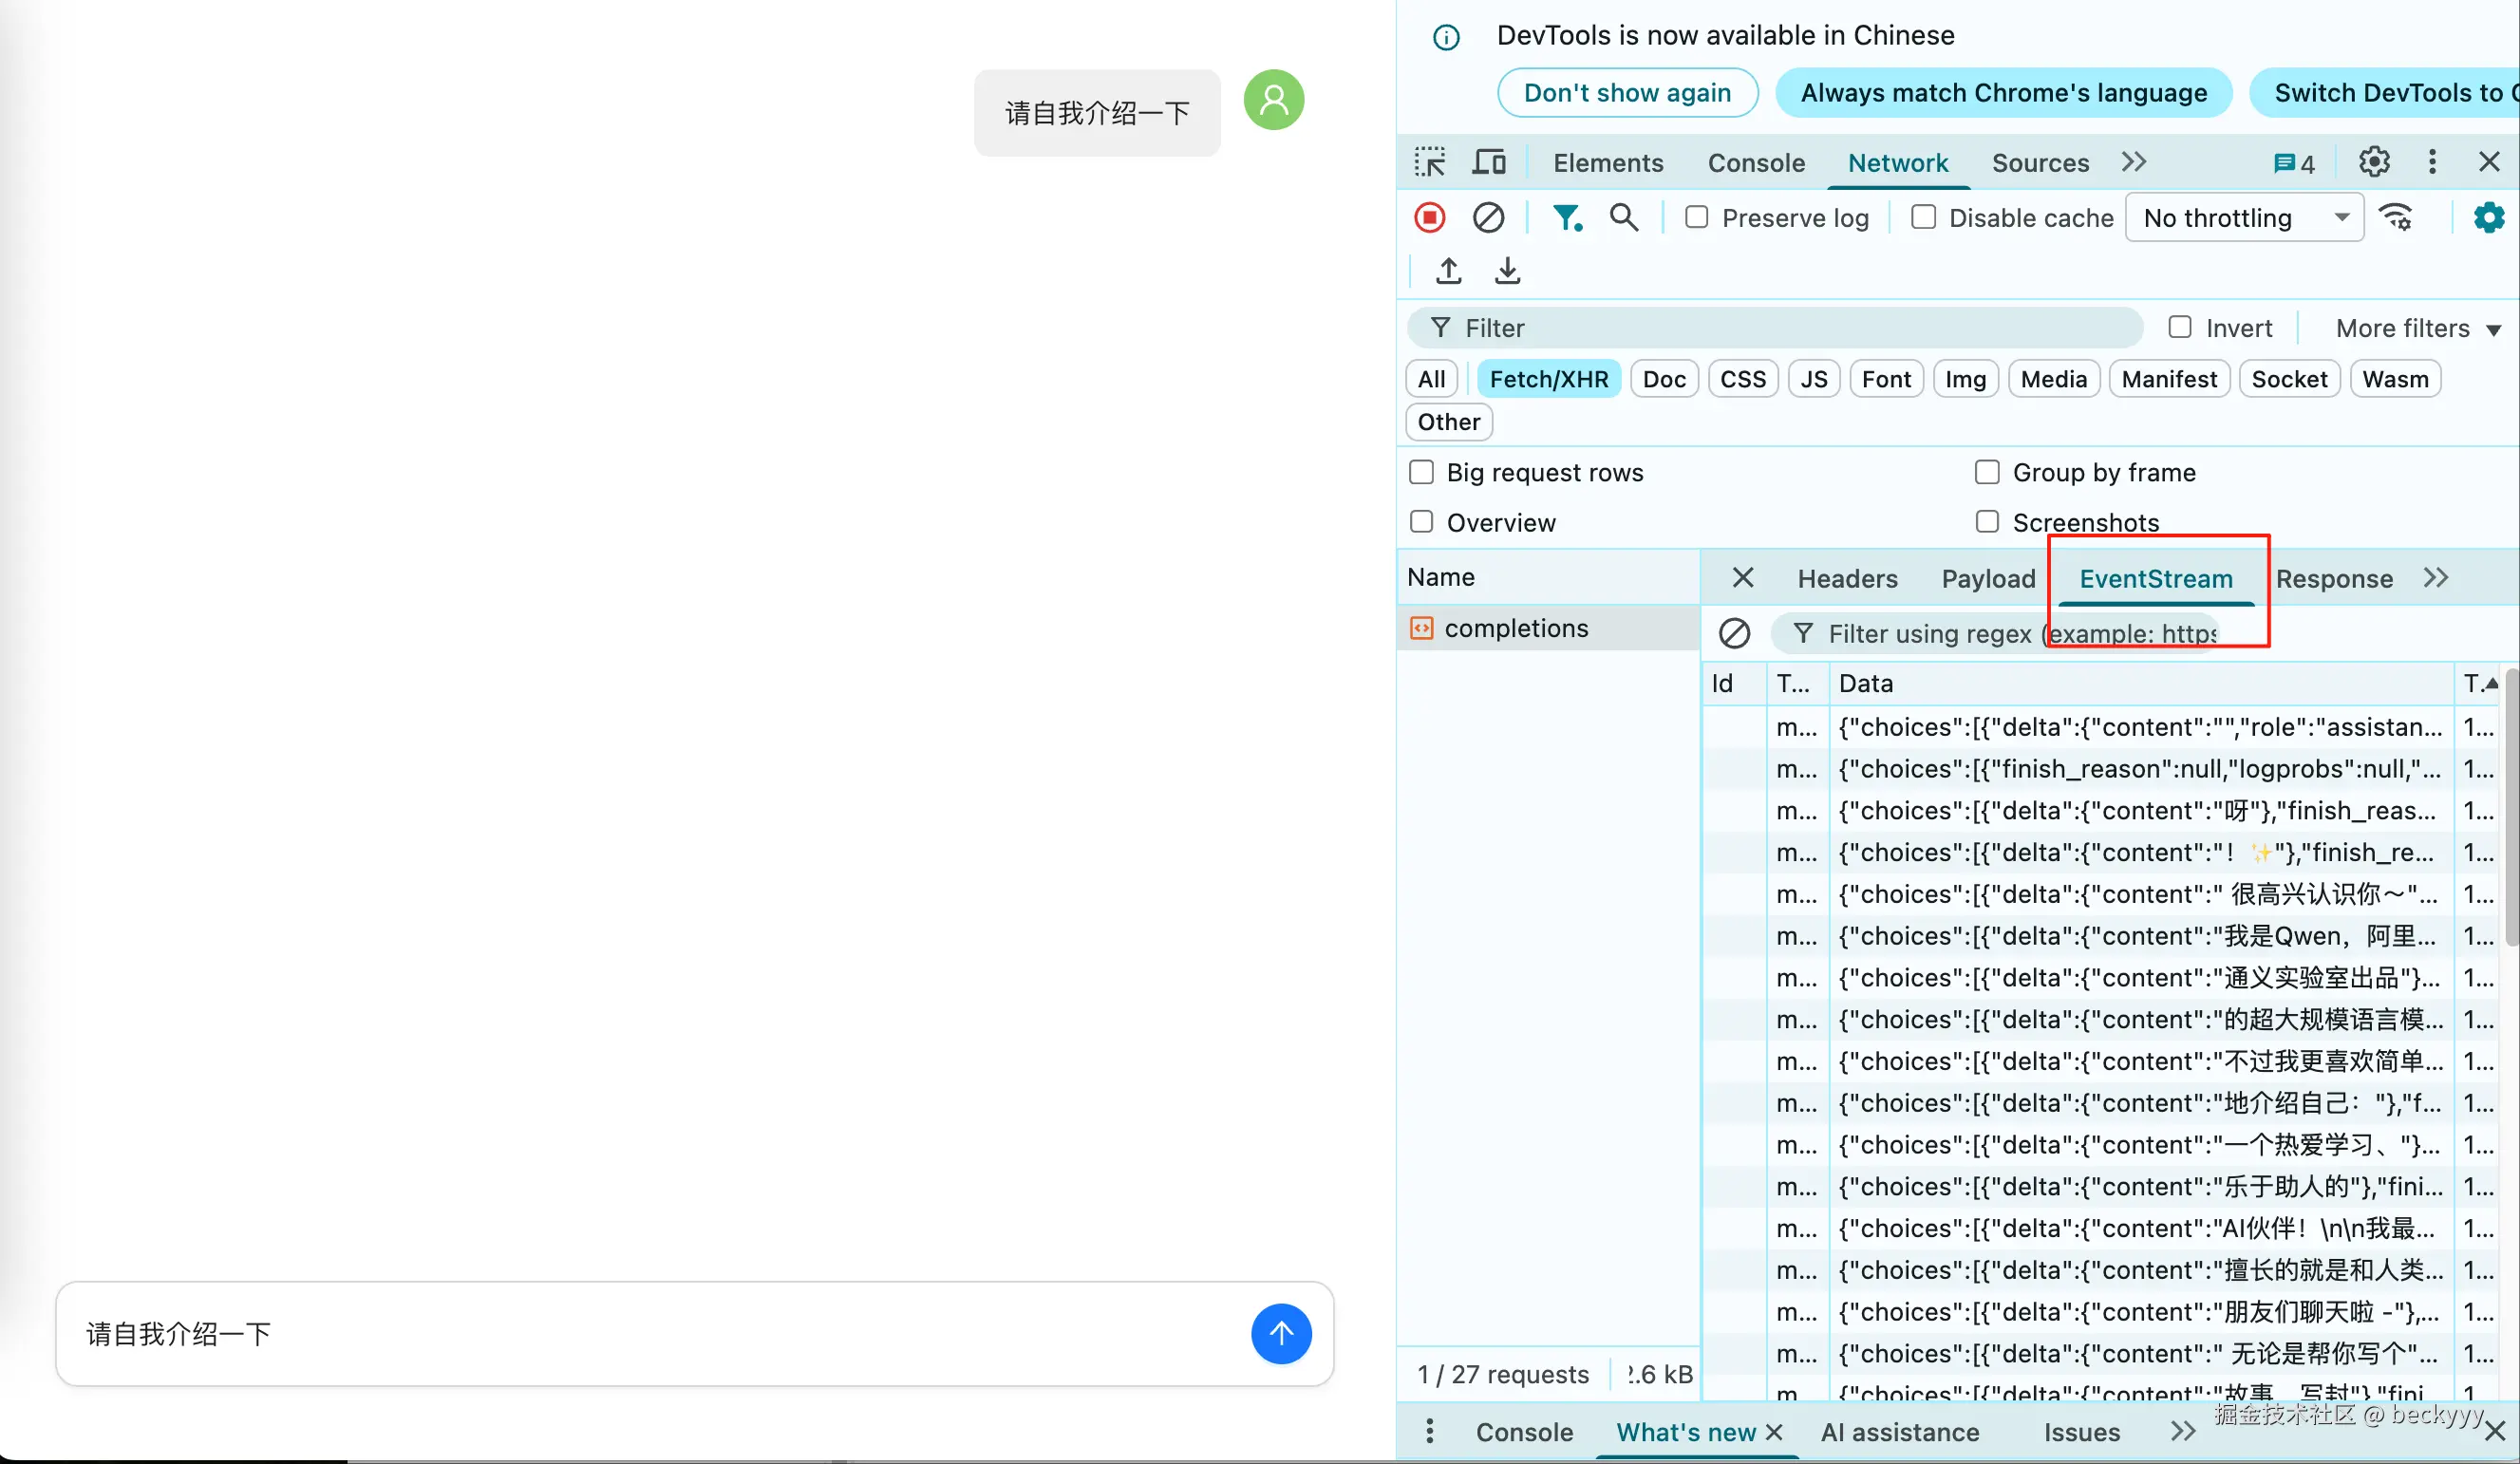The image size is (2520, 1464).
Task: Open the No throttling dropdown
Action: coord(2244,218)
